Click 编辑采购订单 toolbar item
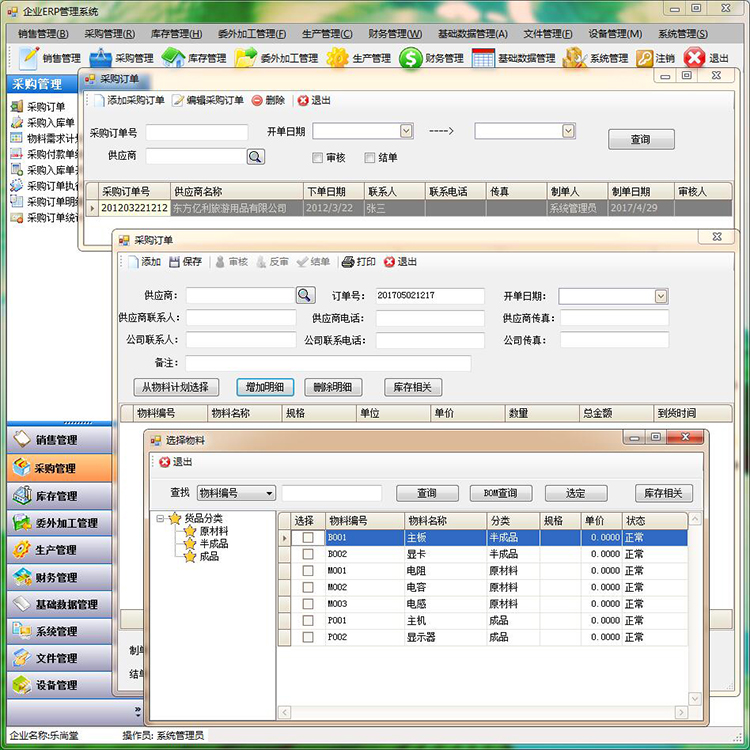The image size is (750, 750). click(208, 100)
